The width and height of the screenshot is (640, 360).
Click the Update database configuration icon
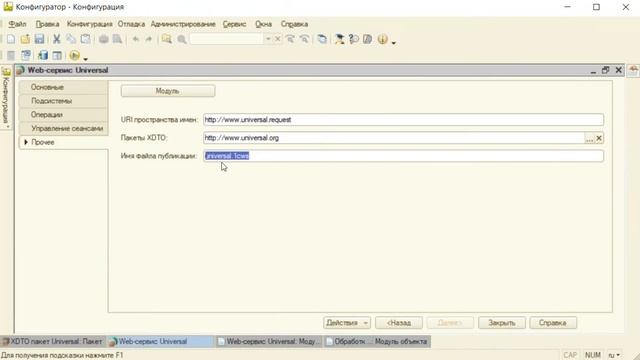(x=42, y=55)
